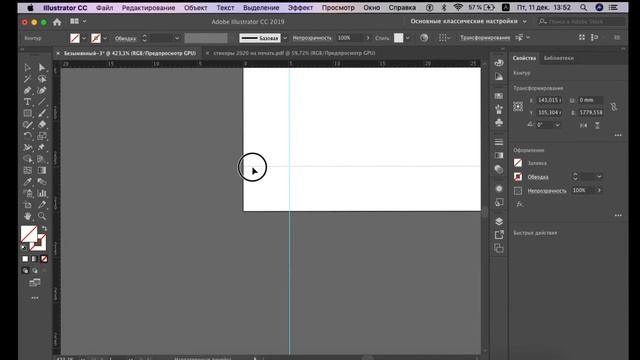
Task: Open the Stroke panel lines icon
Action: click(x=499, y=142)
